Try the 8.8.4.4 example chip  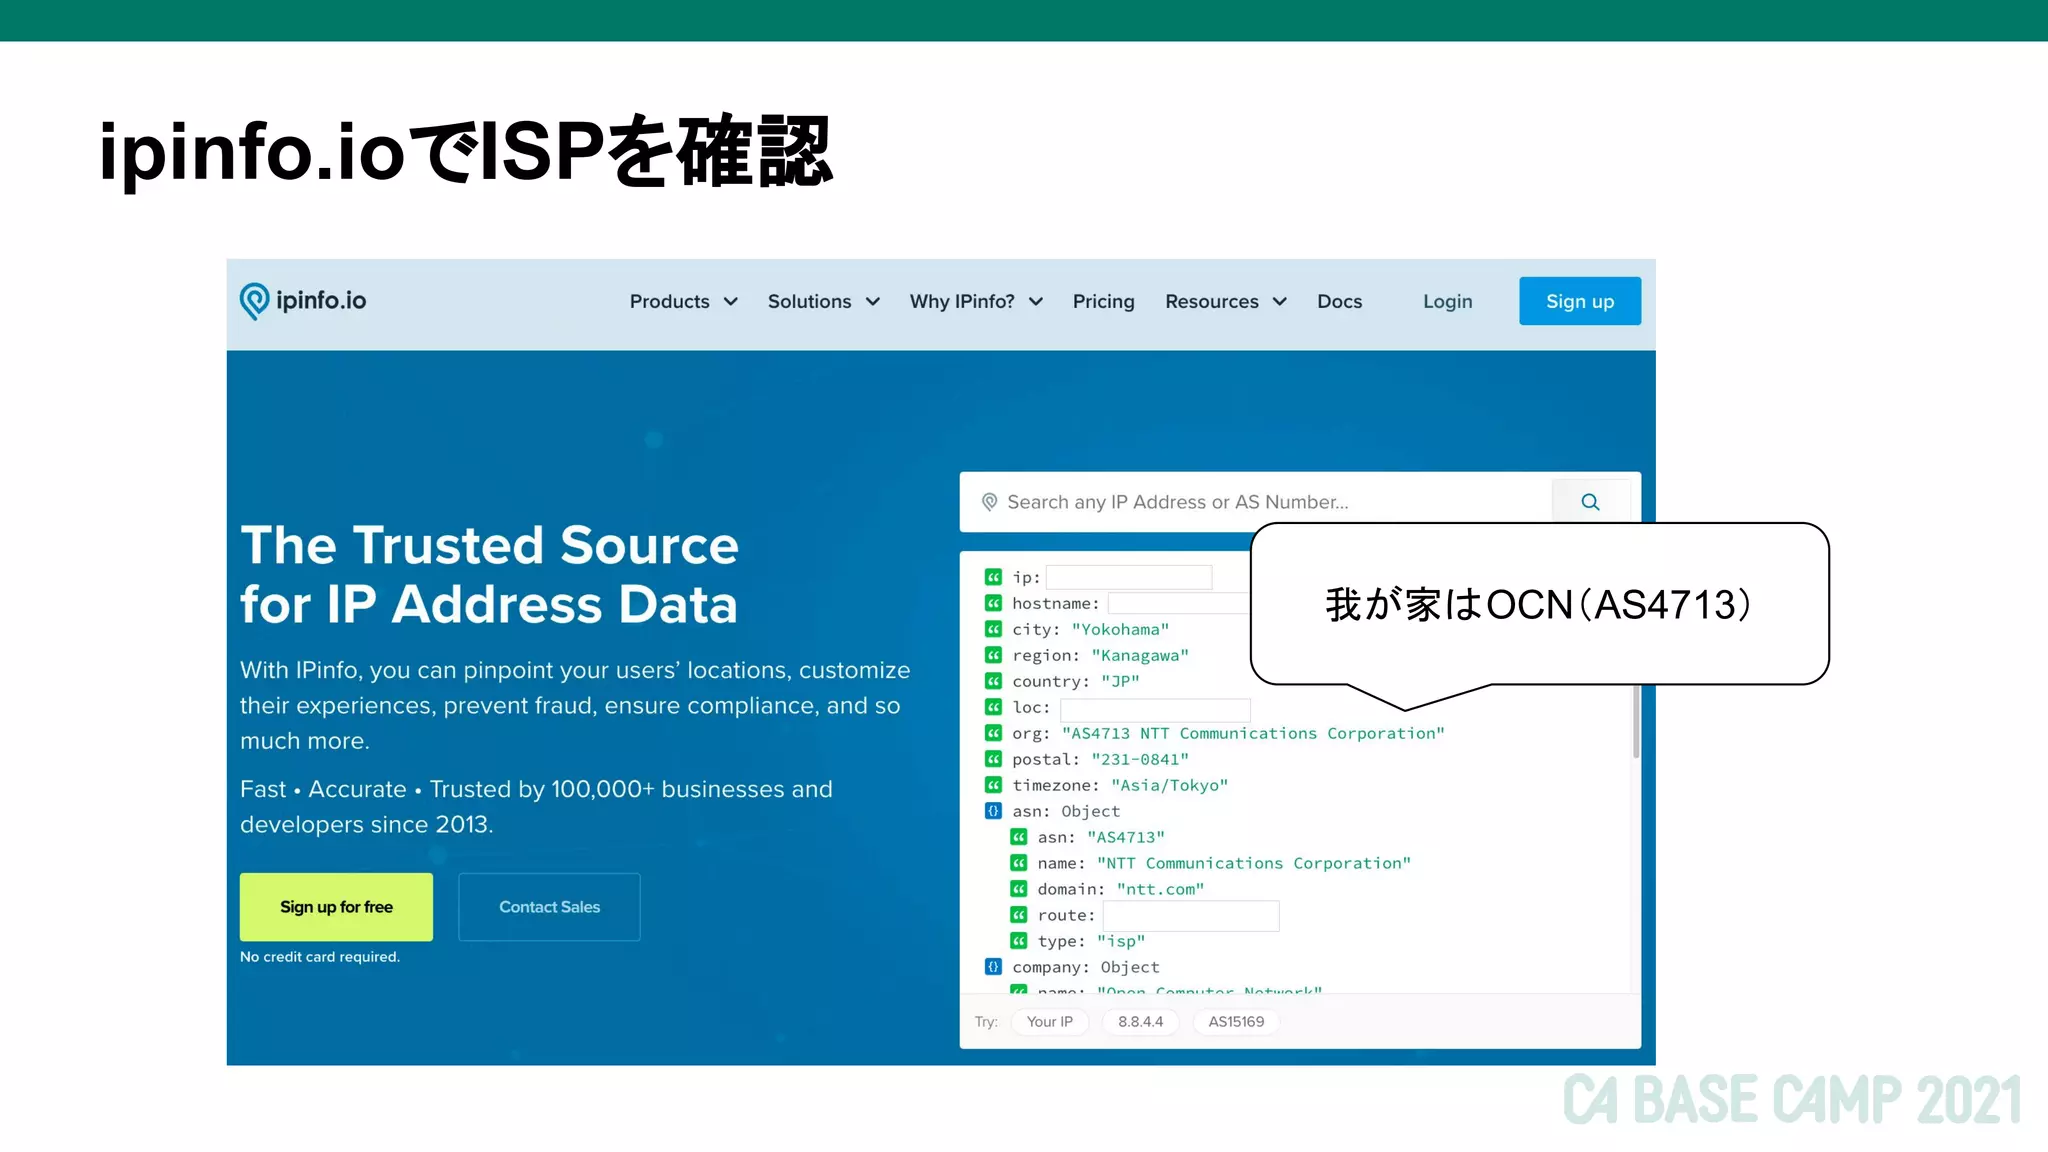pyautogui.click(x=1140, y=1022)
